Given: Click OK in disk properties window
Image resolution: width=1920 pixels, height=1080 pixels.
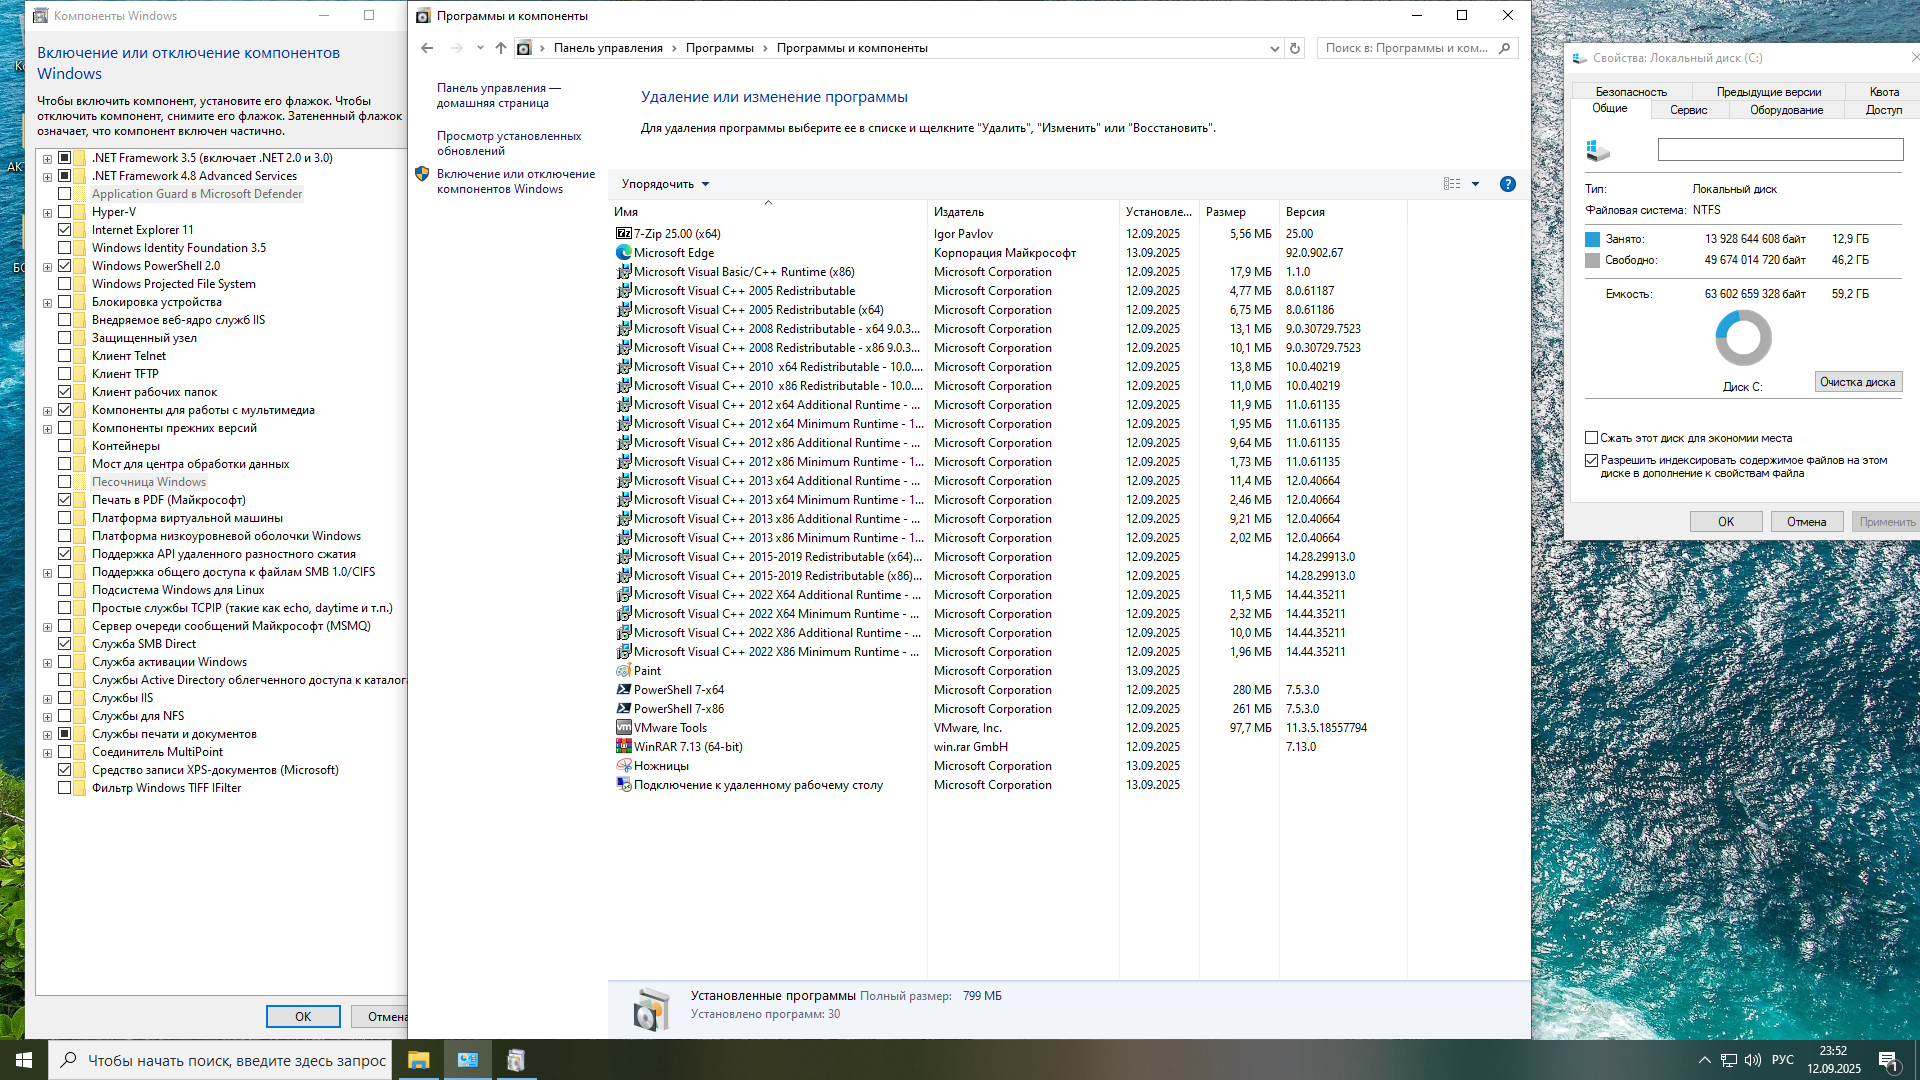Looking at the screenshot, I should click(x=1726, y=522).
